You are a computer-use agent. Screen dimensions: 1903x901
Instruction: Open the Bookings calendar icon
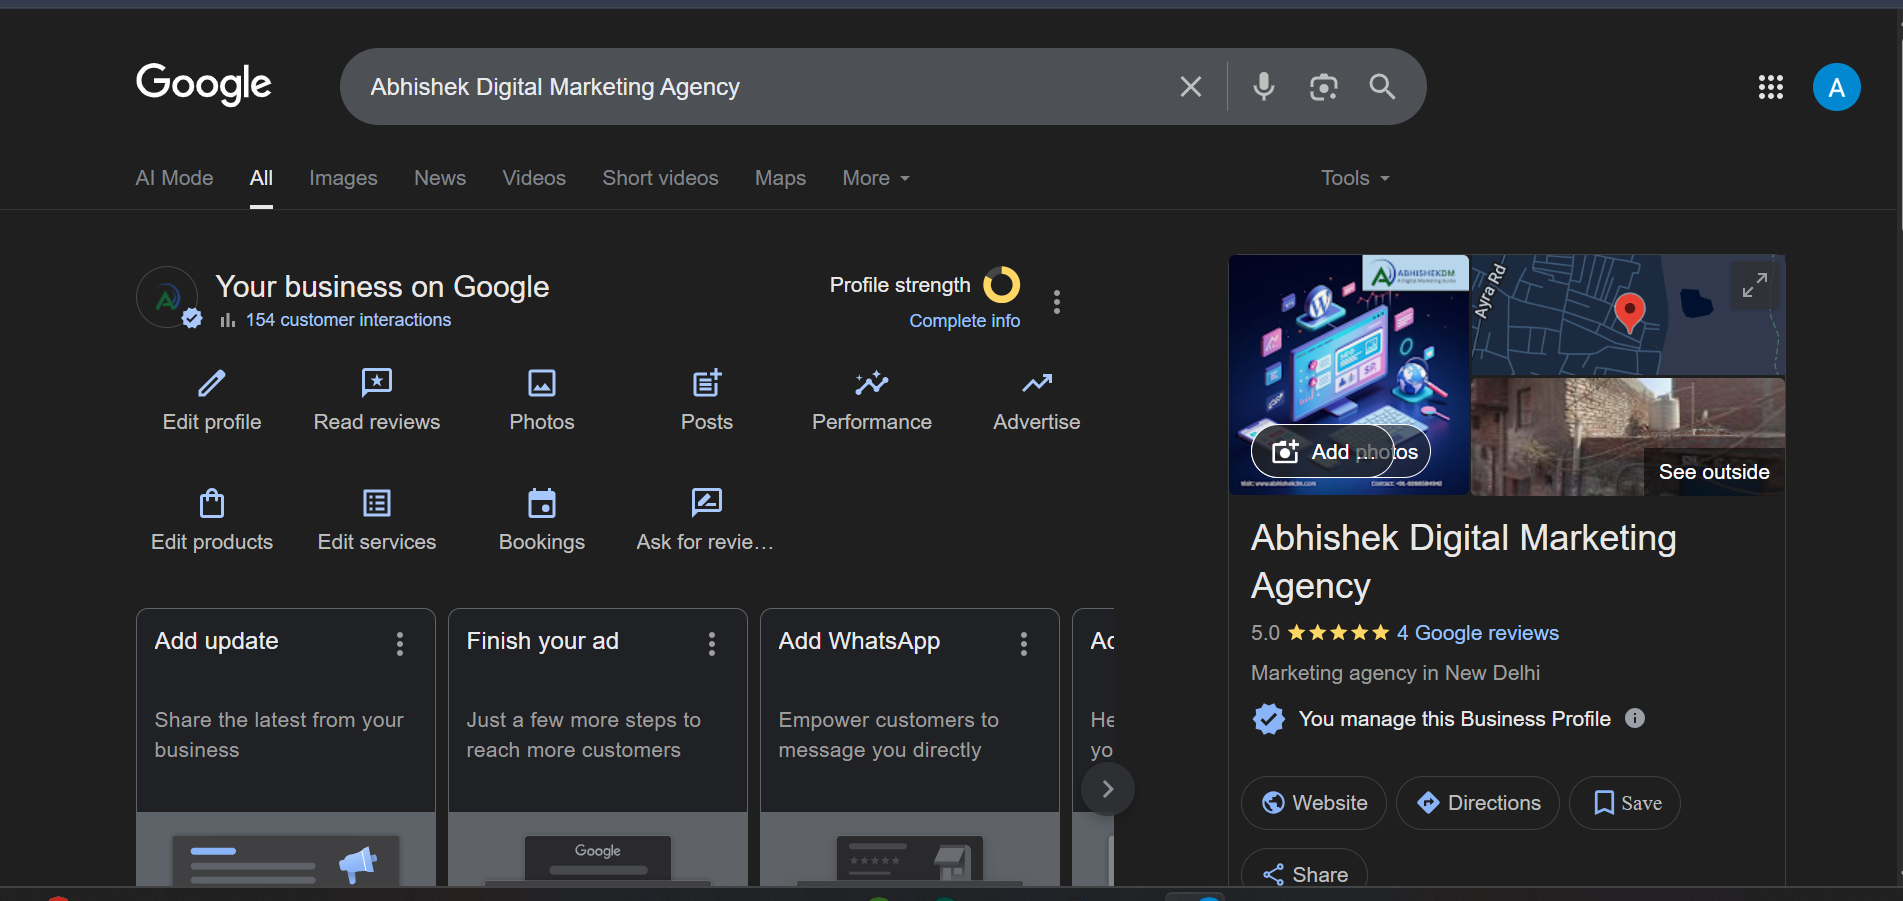pyautogui.click(x=541, y=503)
